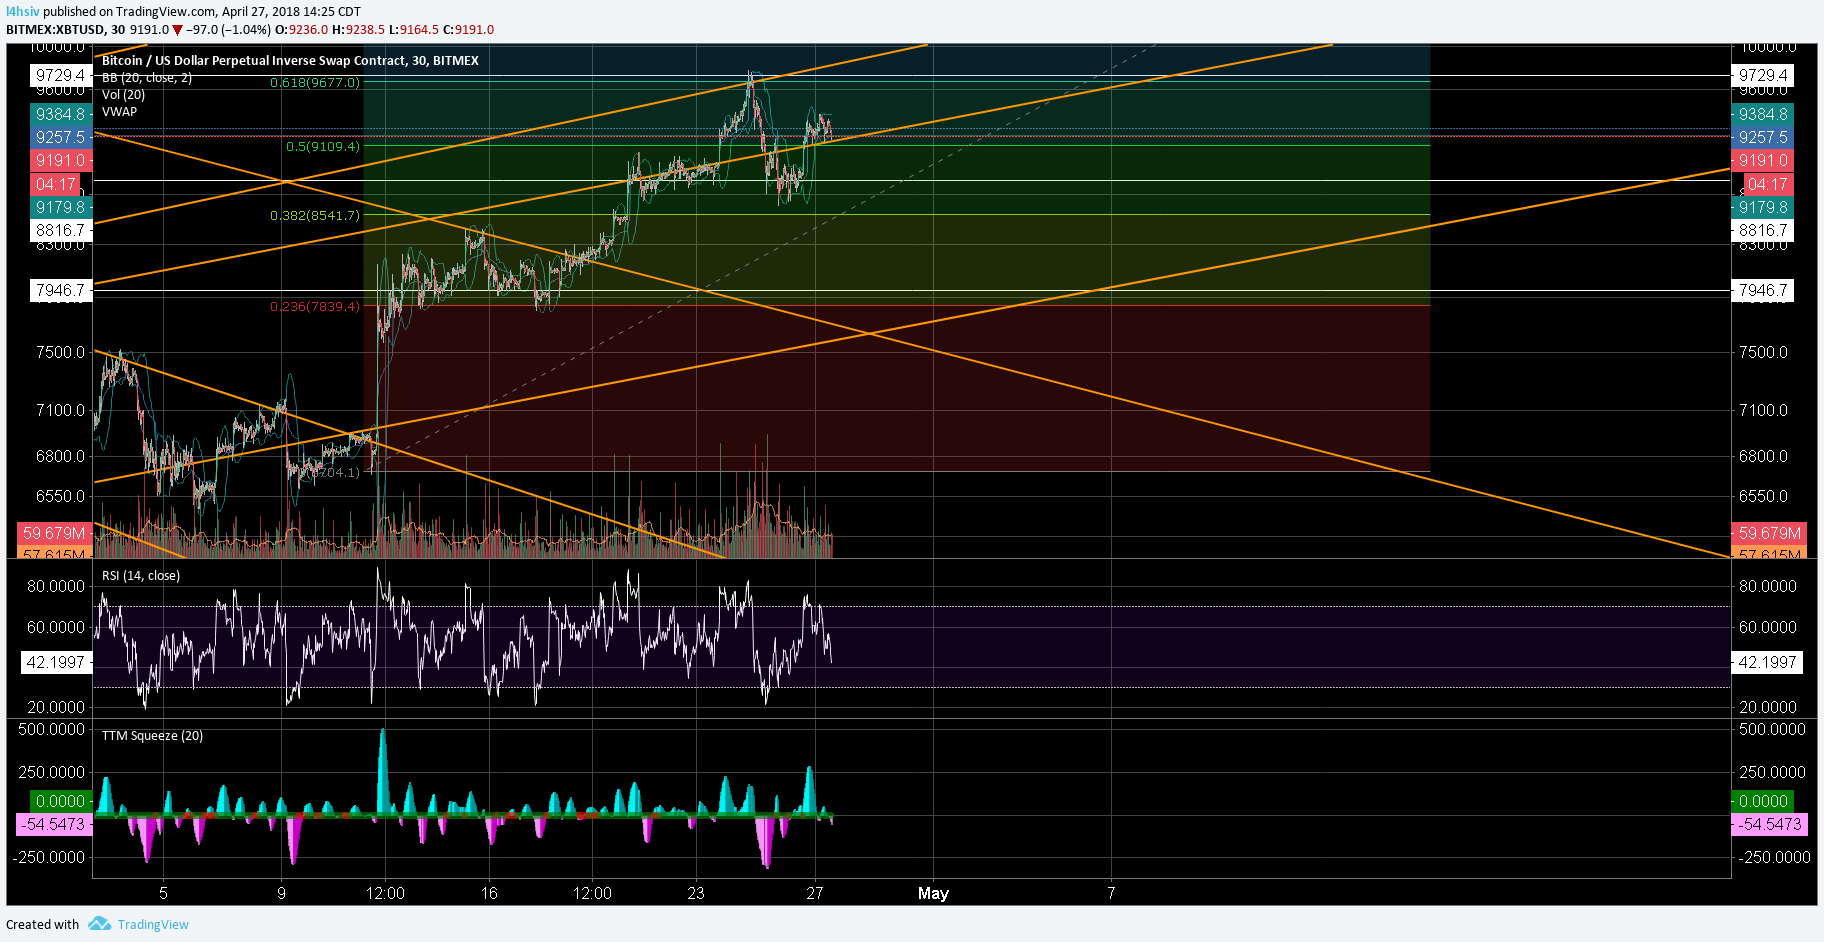Click the 0.382(8541.7) Fibonacci level label
Viewport: 1824px width, 942px height.
pos(315,216)
